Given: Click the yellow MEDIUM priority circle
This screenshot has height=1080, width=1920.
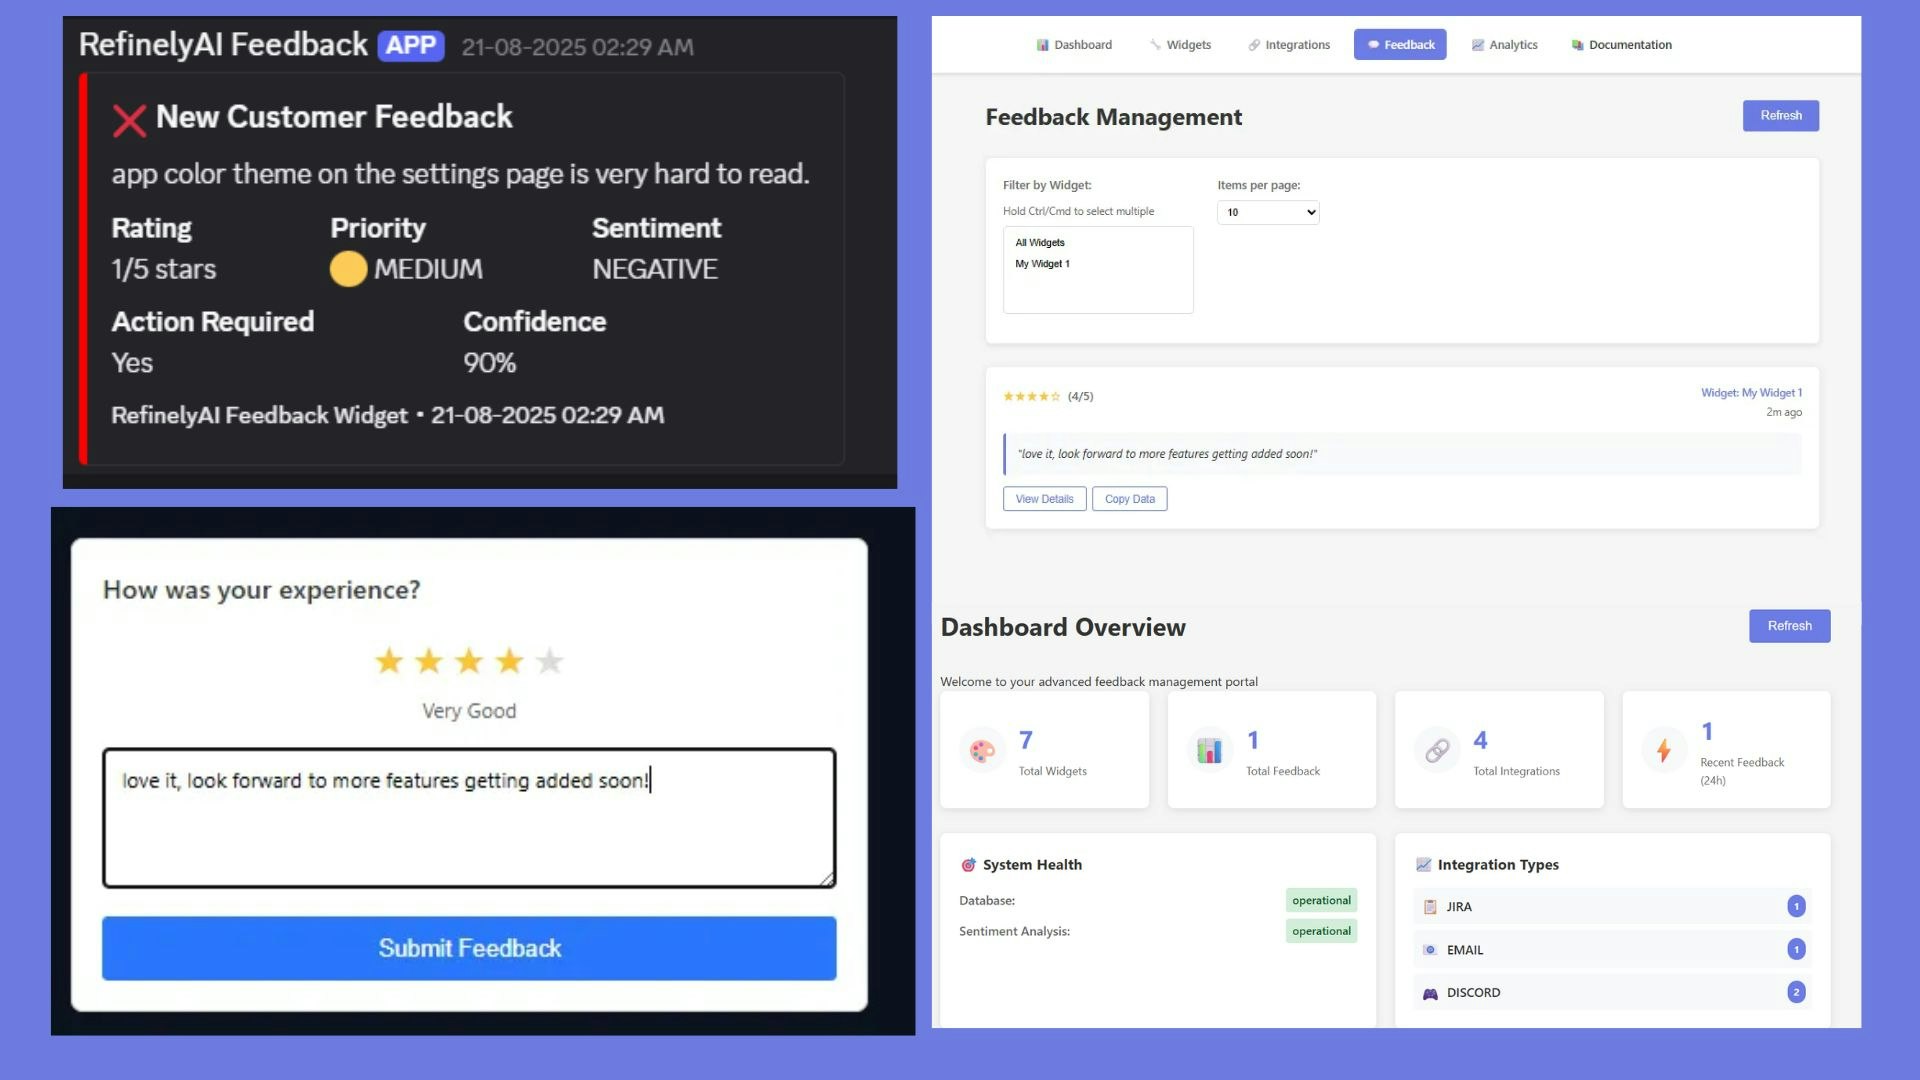Looking at the screenshot, I should [348, 269].
